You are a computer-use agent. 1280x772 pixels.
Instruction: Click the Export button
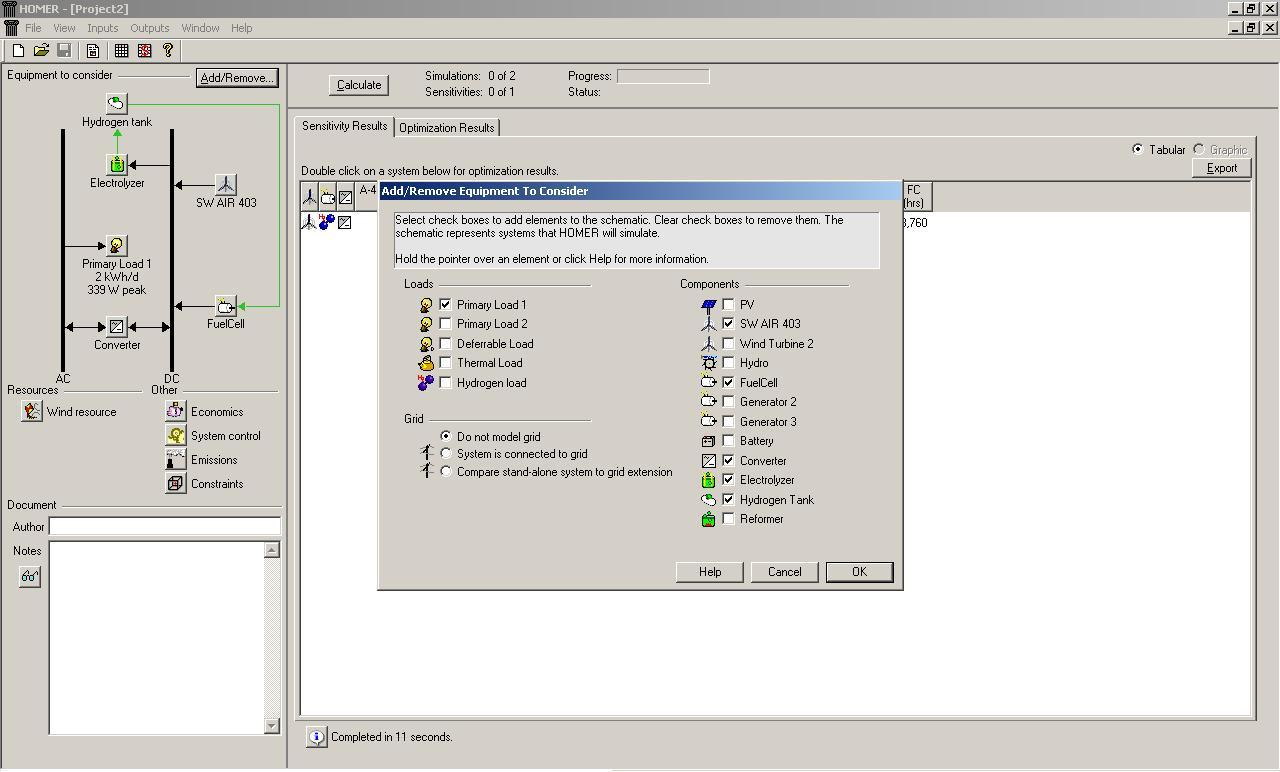click(1222, 168)
